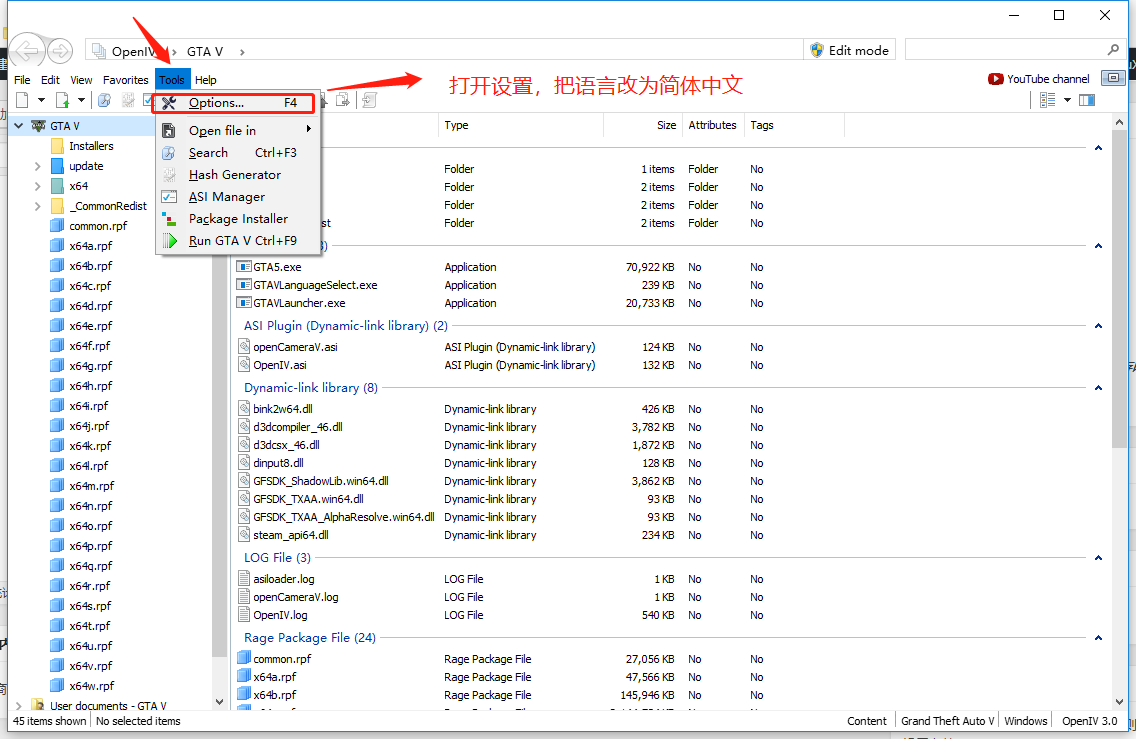Click the Search toolbar icon with magnifier
Image resolution: width=1136 pixels, height=739 pixels.
click(105, 100)
